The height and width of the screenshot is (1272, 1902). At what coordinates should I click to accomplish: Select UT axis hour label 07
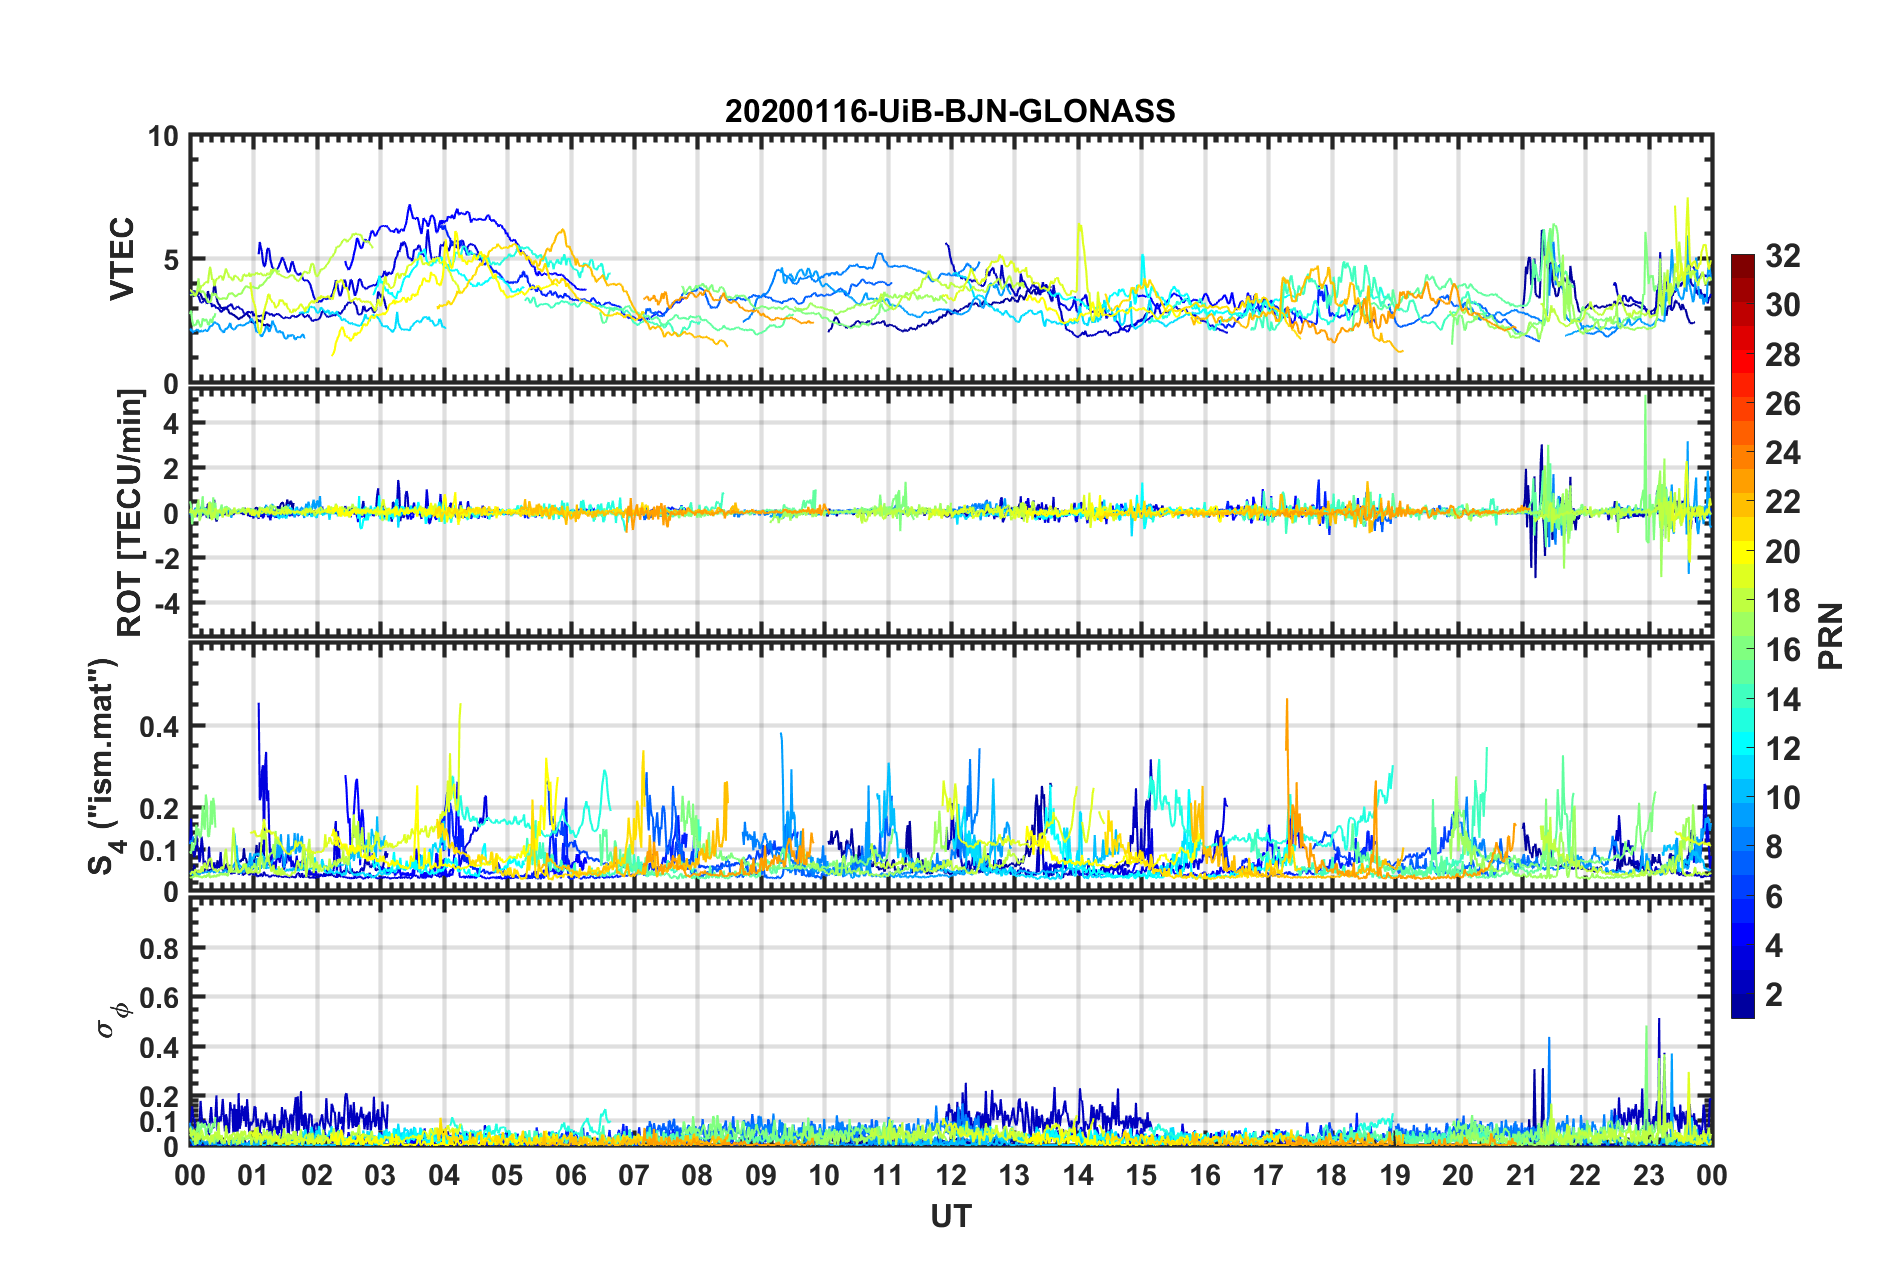[634, 1176]
